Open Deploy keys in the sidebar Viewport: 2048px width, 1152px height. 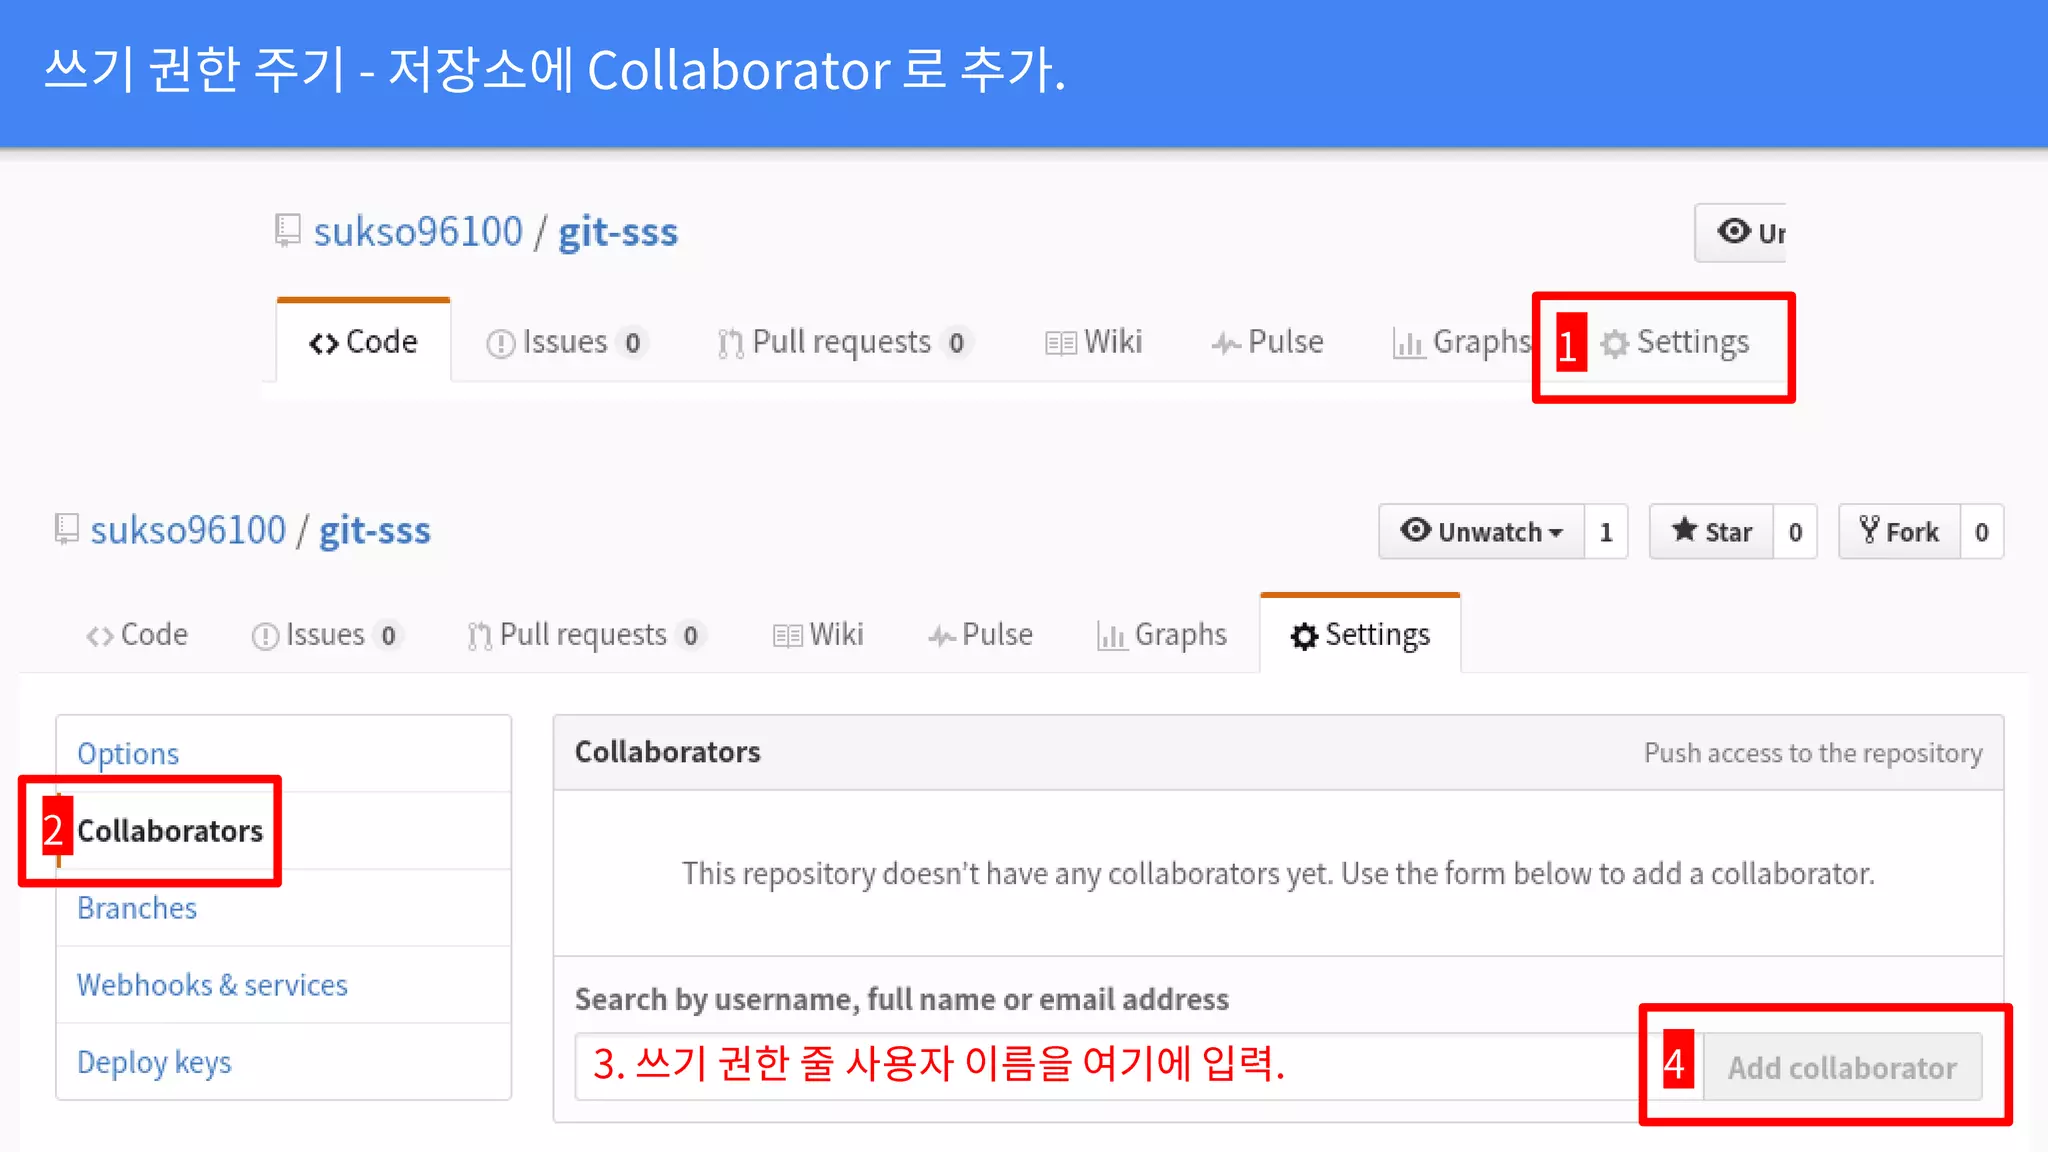[x=154, y=1062]
